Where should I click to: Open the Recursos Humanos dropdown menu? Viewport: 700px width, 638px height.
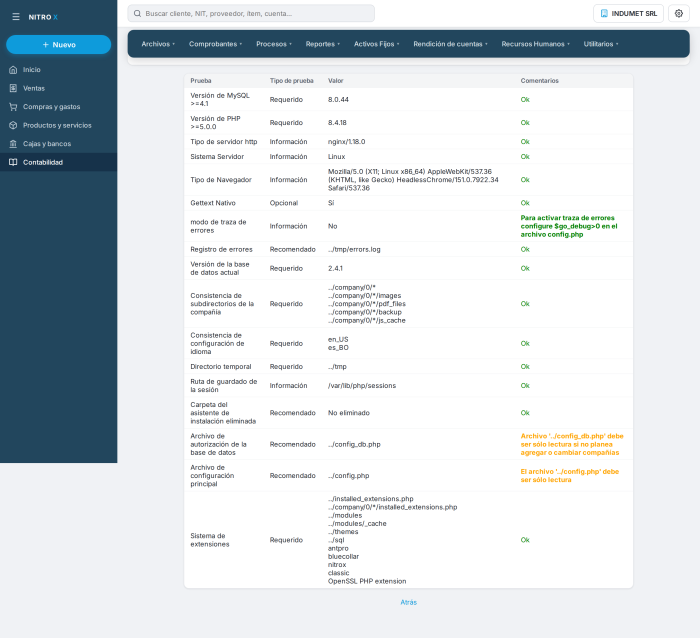click(x=535, y=44)
